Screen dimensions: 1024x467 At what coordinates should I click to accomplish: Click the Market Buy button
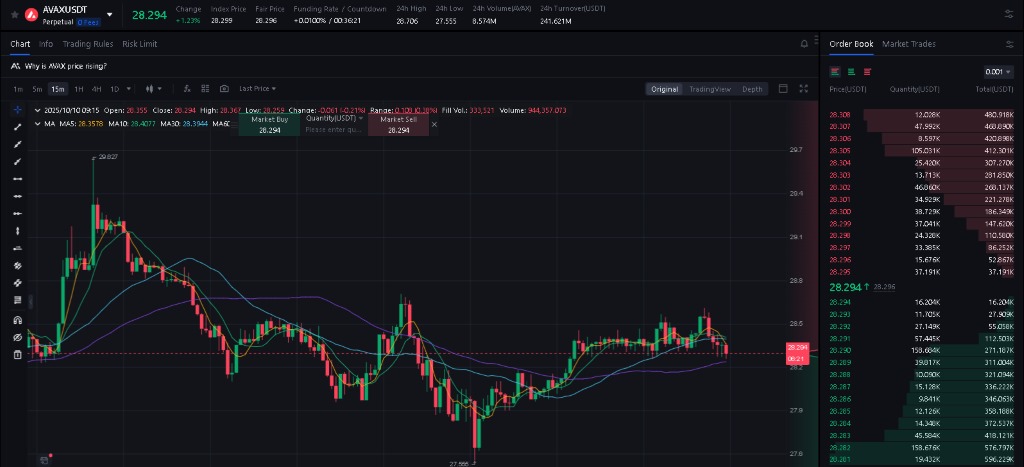coord(269,125)
